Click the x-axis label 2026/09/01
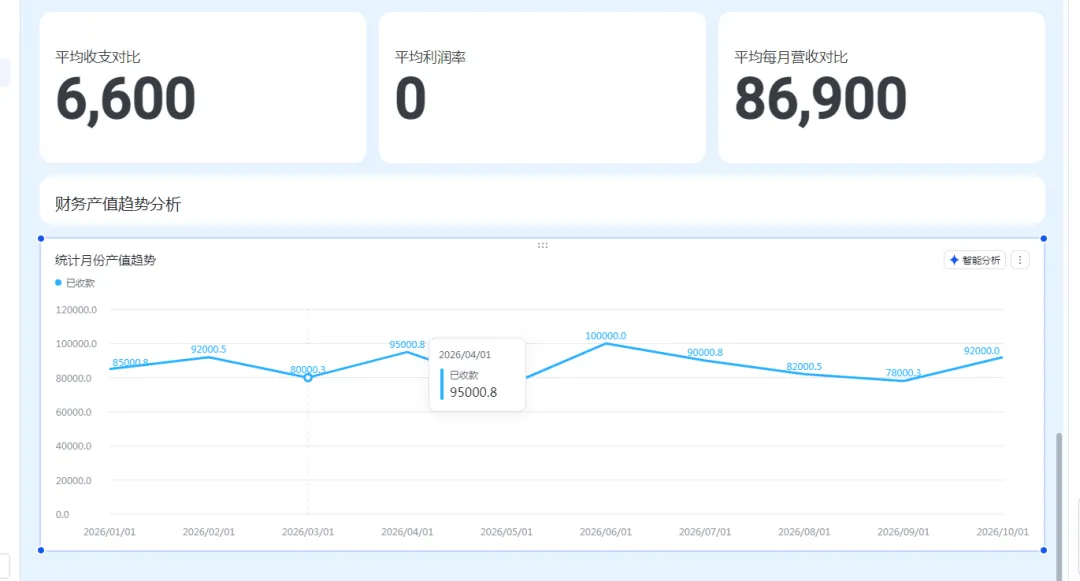 903,532
